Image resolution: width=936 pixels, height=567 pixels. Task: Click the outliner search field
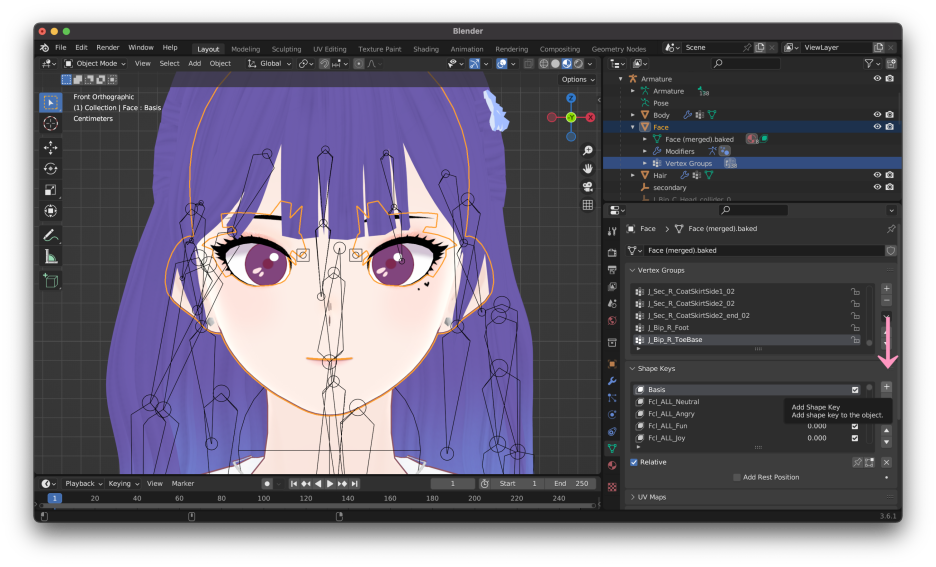(746, 63)
